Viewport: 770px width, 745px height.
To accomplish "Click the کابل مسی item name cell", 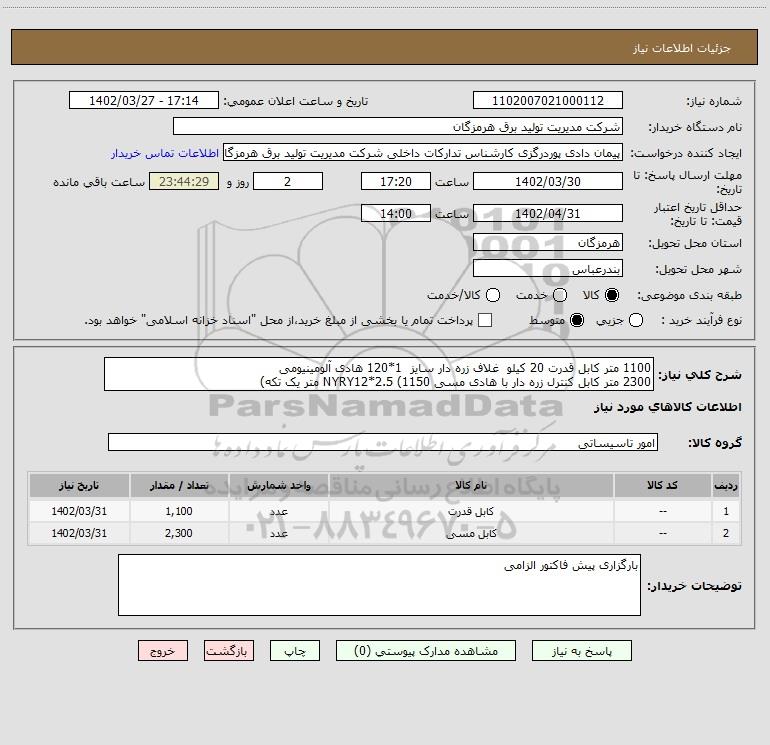I will 471,533.
